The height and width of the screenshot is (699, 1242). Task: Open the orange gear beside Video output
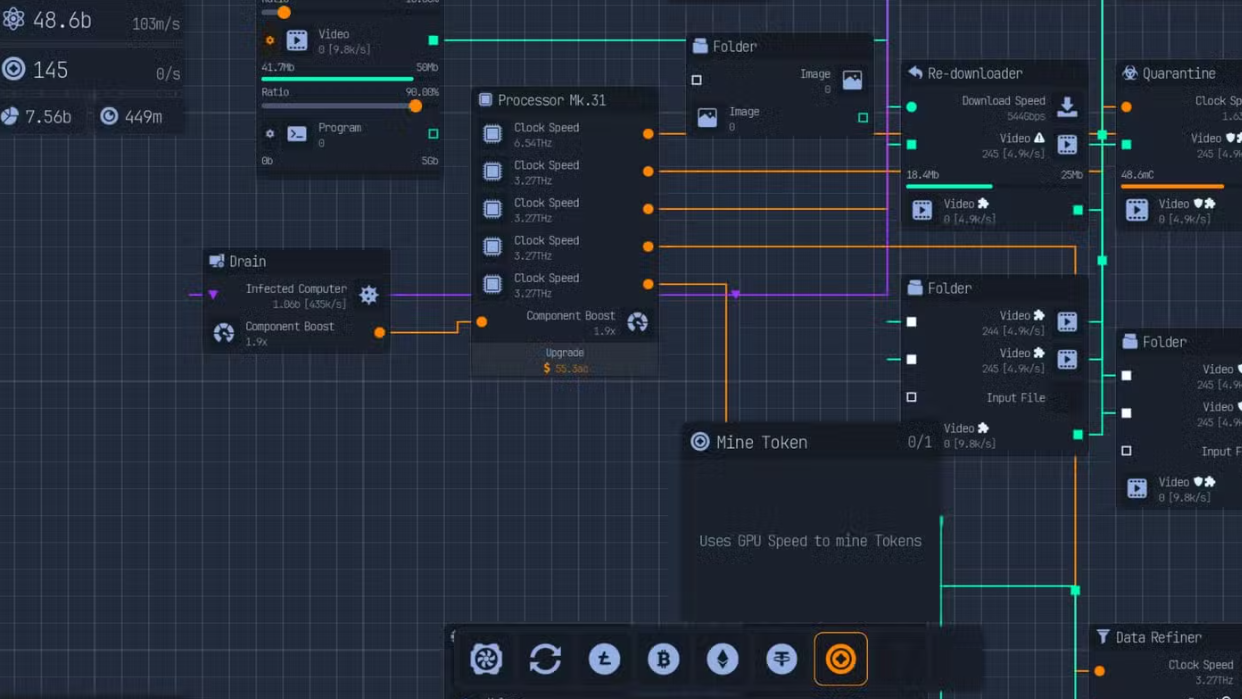click(x=269, y=41)
